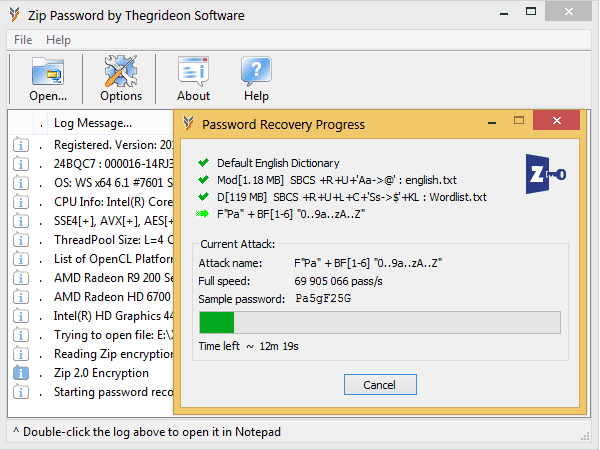This screenshot has width=600, height=450.
Task: Click info icon of Trying to open file row
Action: tap(21, 335)
